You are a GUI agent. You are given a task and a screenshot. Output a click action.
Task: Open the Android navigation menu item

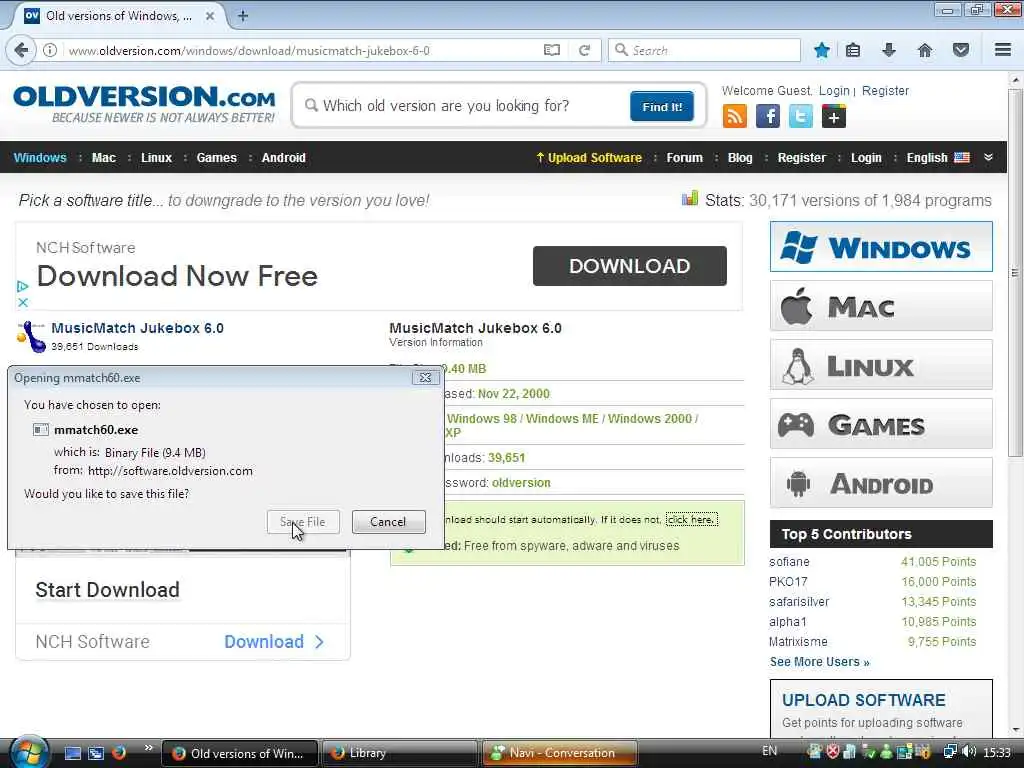point(283,157)
